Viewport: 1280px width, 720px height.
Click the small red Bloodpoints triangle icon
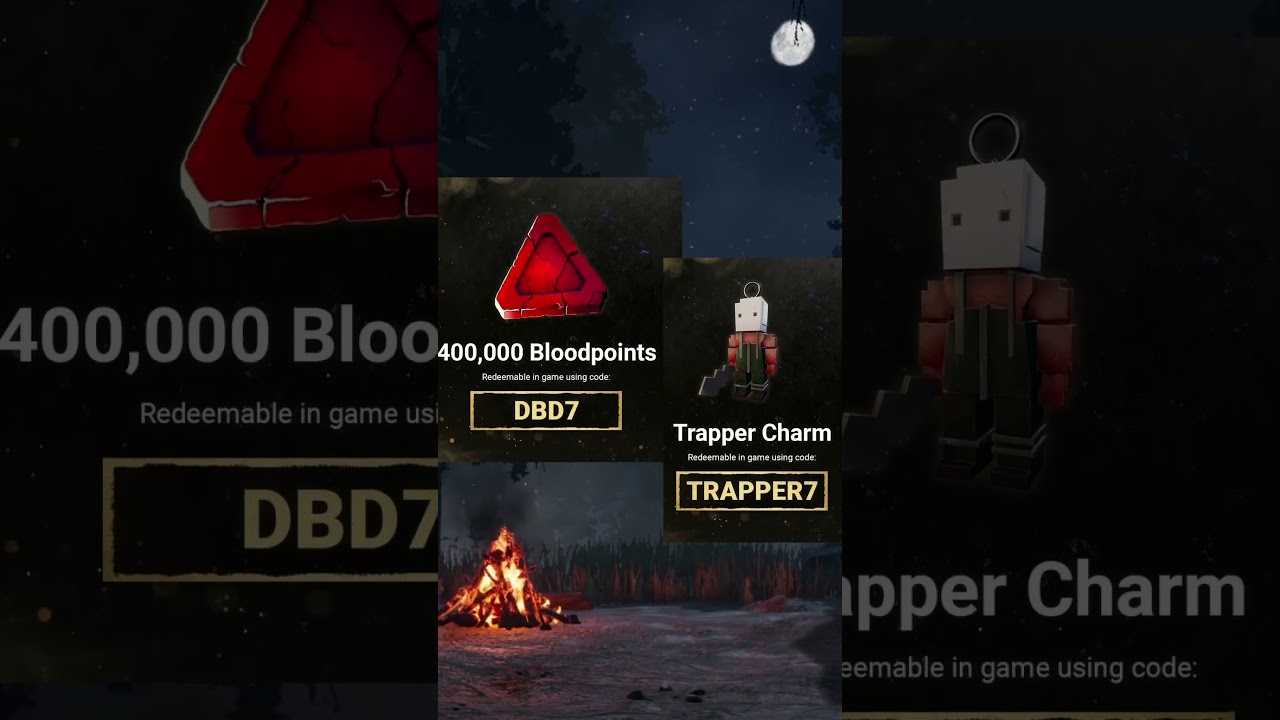coord(551,267)
